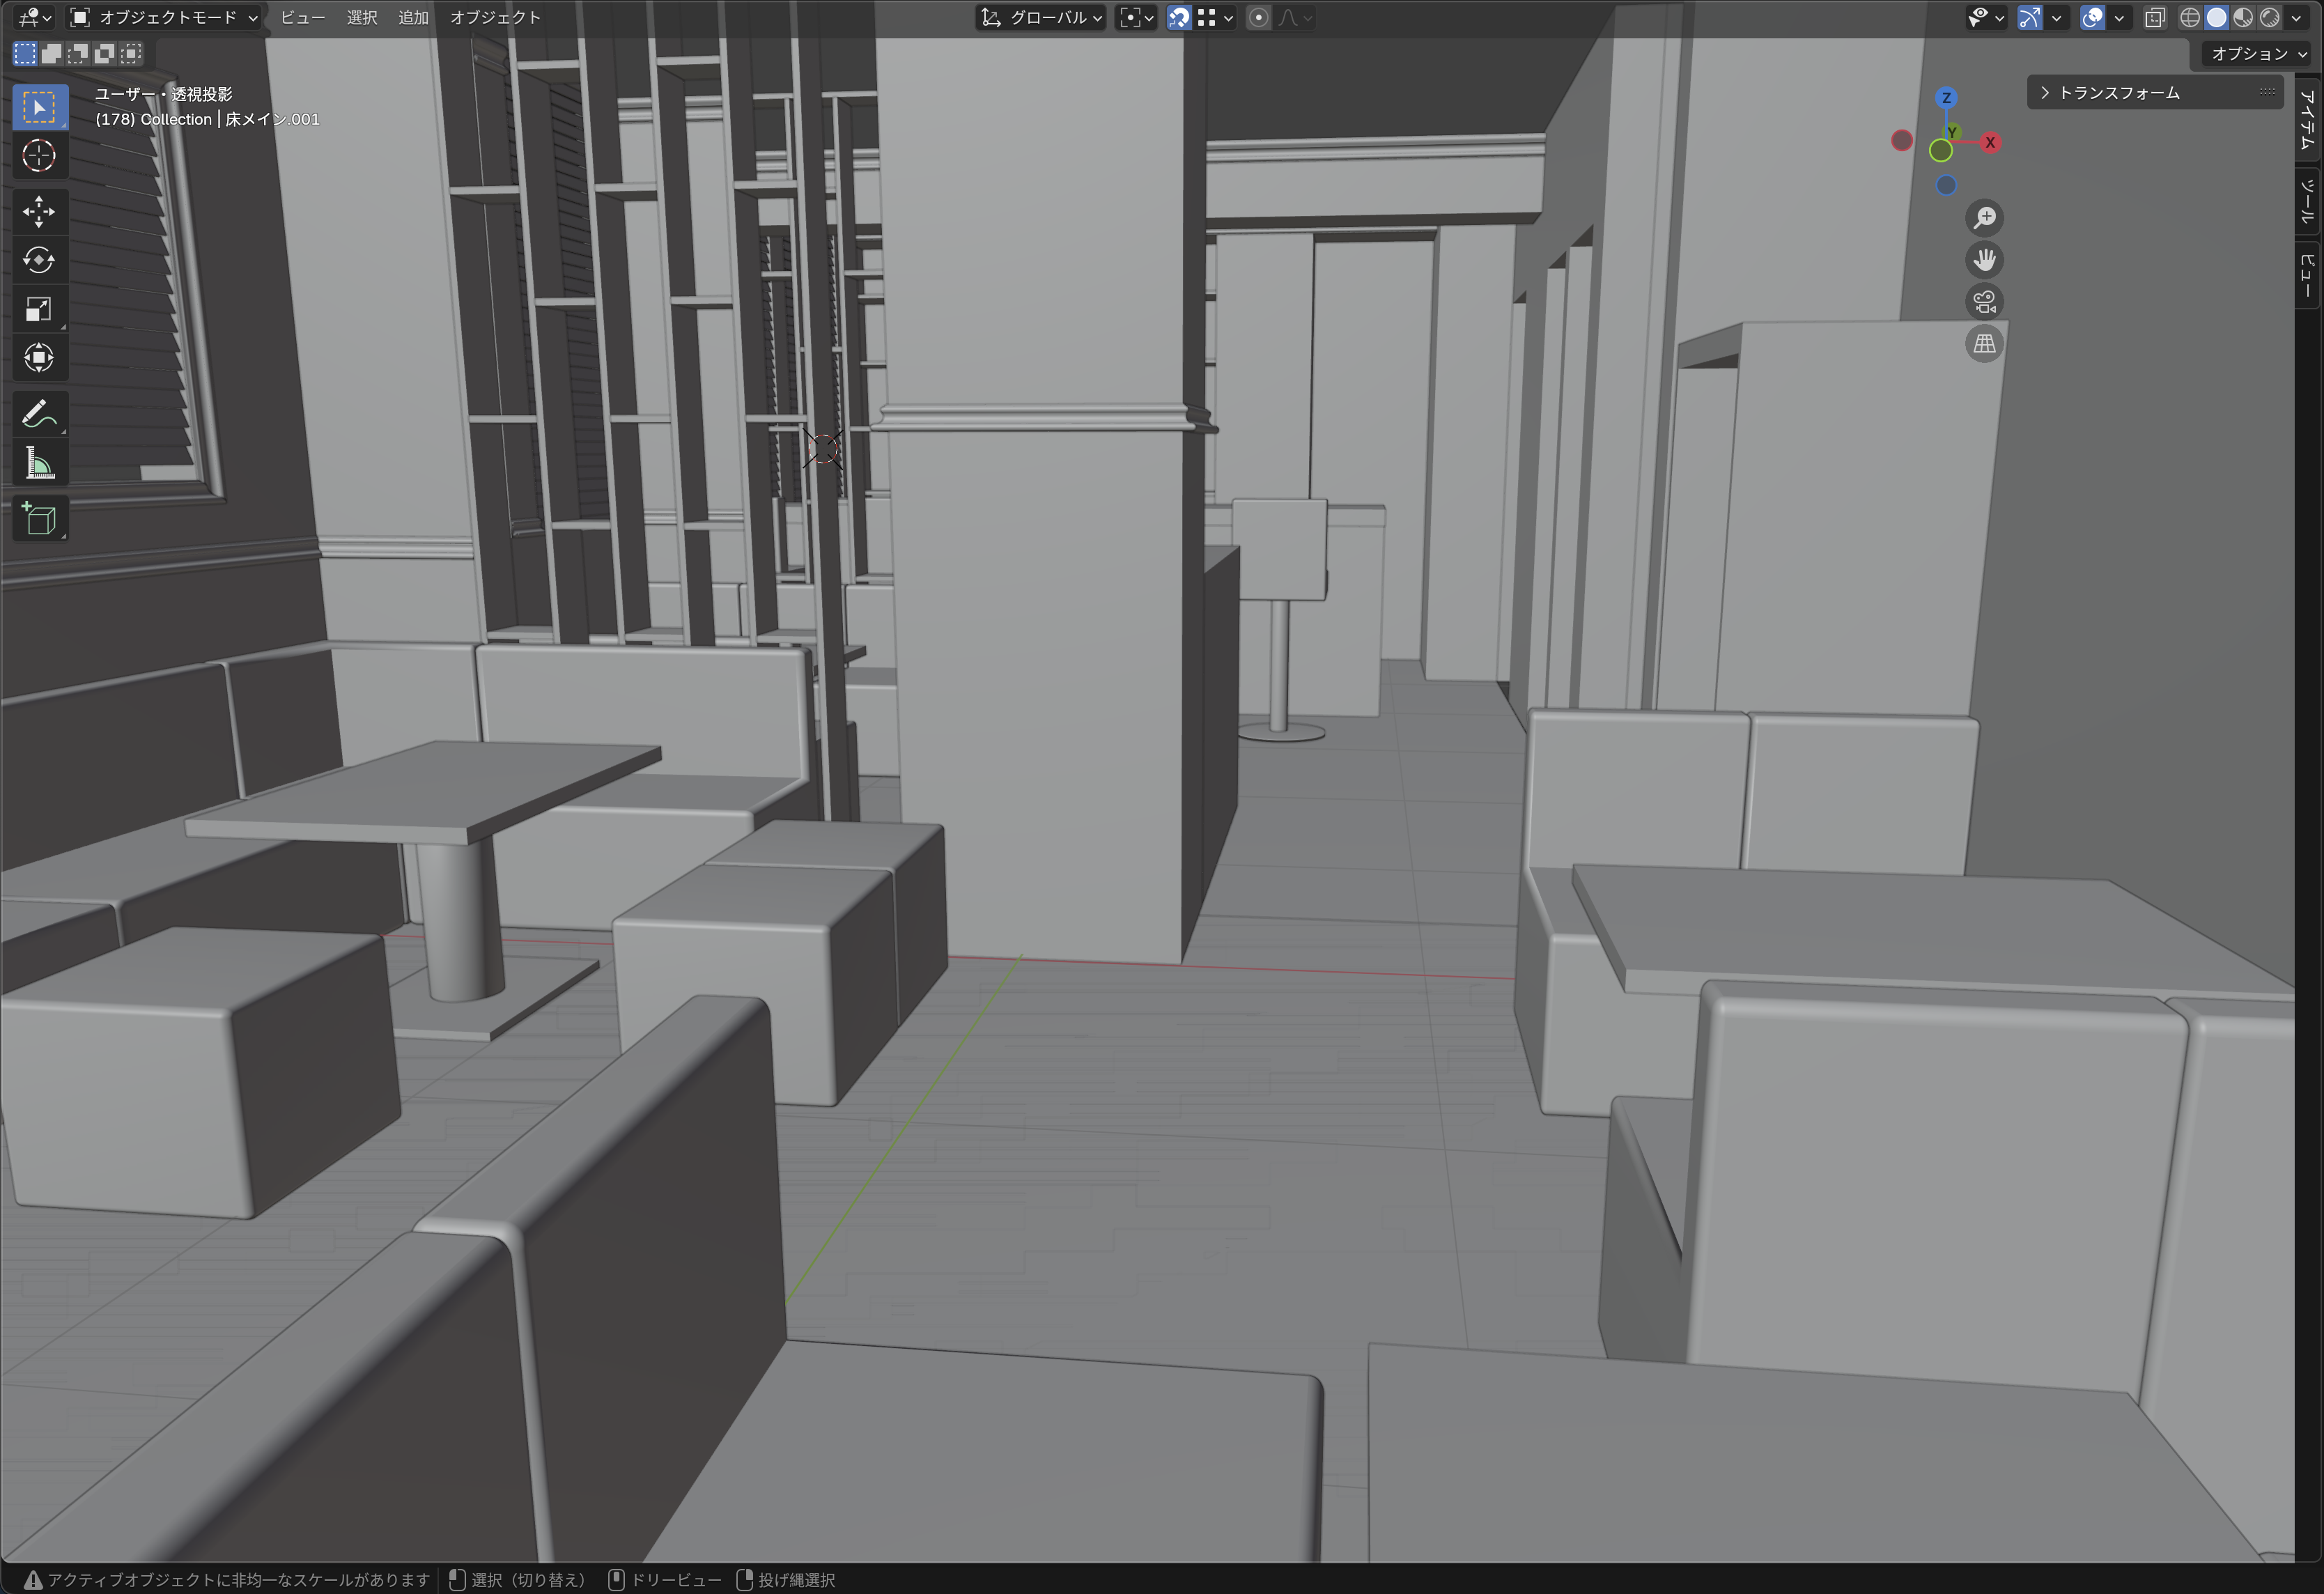This screenshot has height=1594, width=2324.
Task: Select the Select Box tool
Action: click(x=40, y=107)
